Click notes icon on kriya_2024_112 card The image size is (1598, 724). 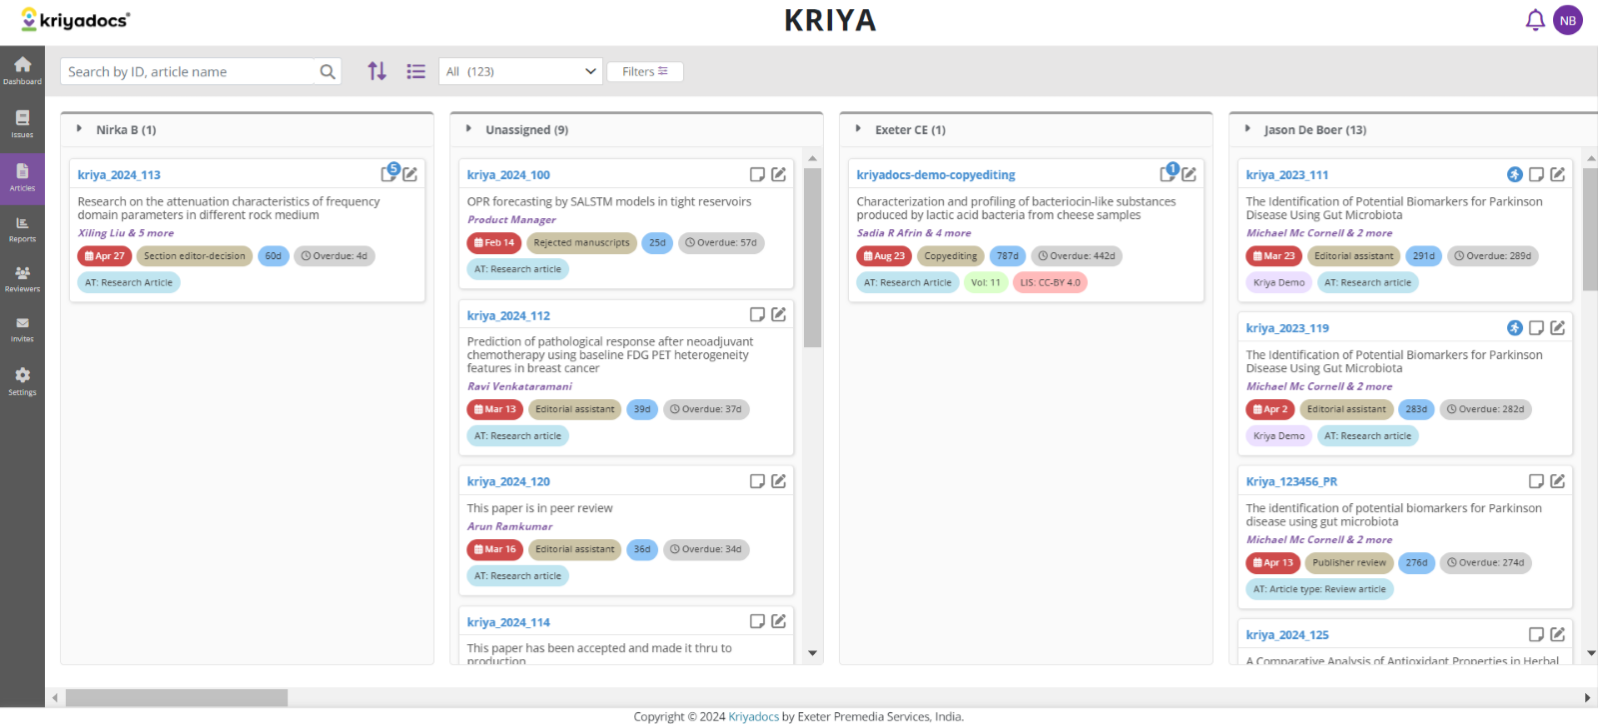[x=757, y=314]
